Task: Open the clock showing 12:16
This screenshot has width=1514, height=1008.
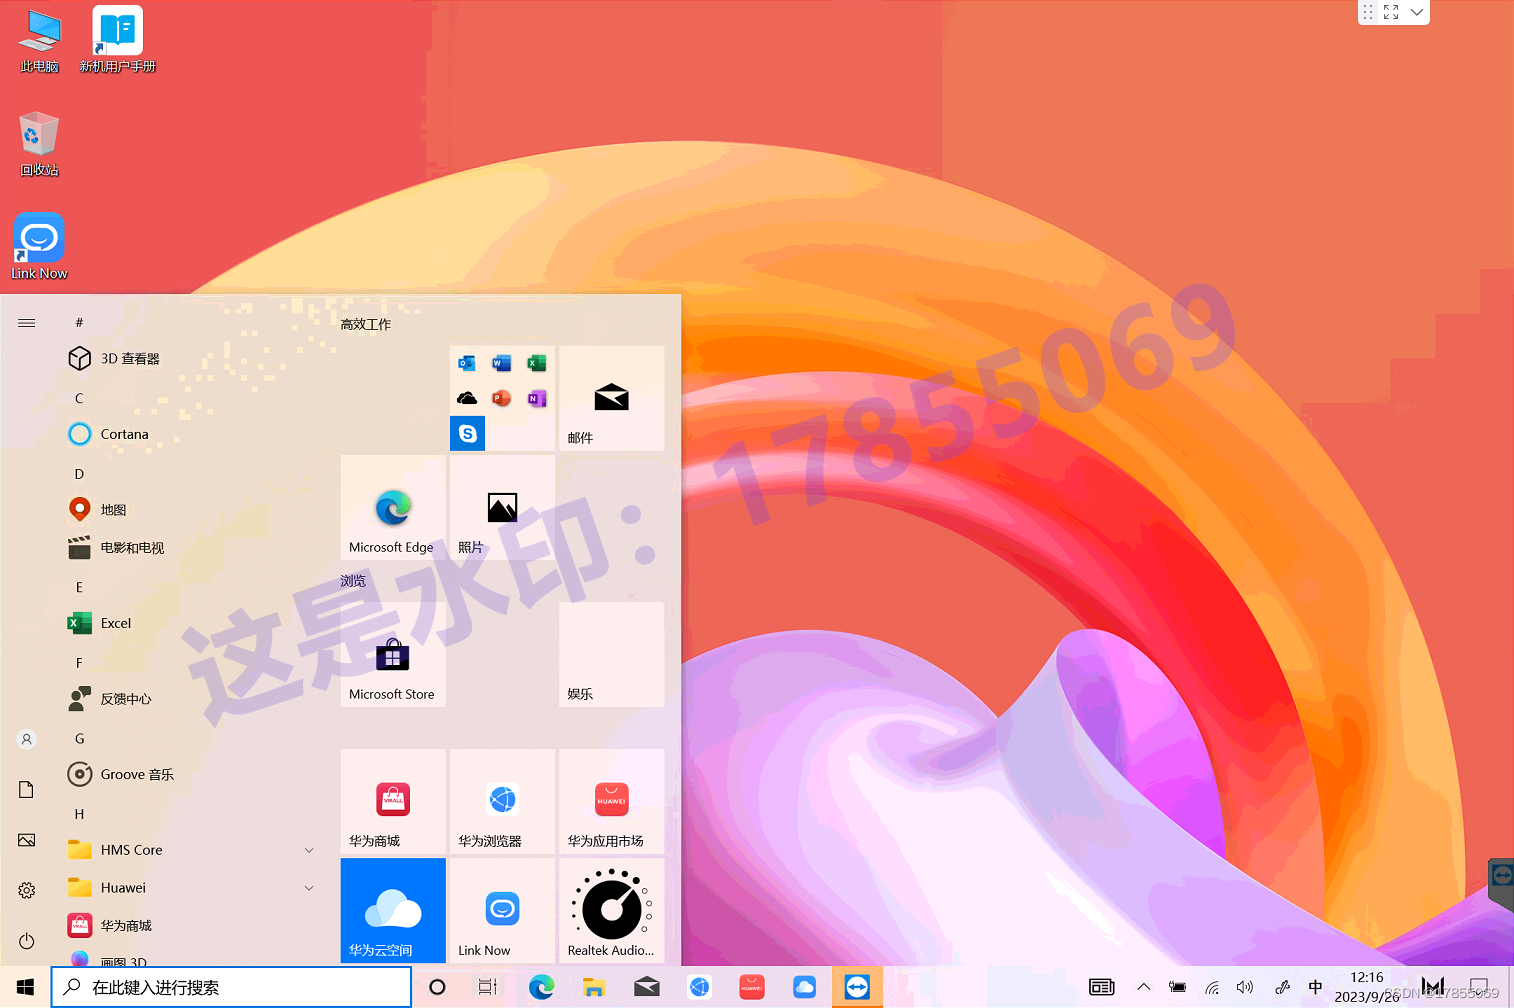Action: (1367, 987)
